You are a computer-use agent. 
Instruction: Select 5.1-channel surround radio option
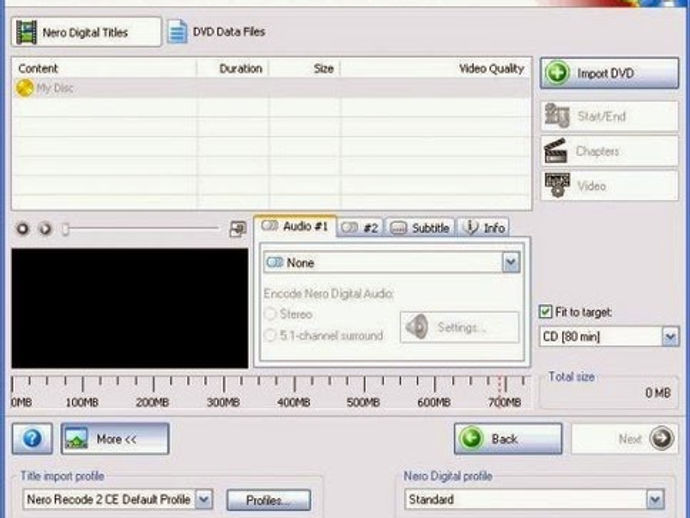coord(270,336)
